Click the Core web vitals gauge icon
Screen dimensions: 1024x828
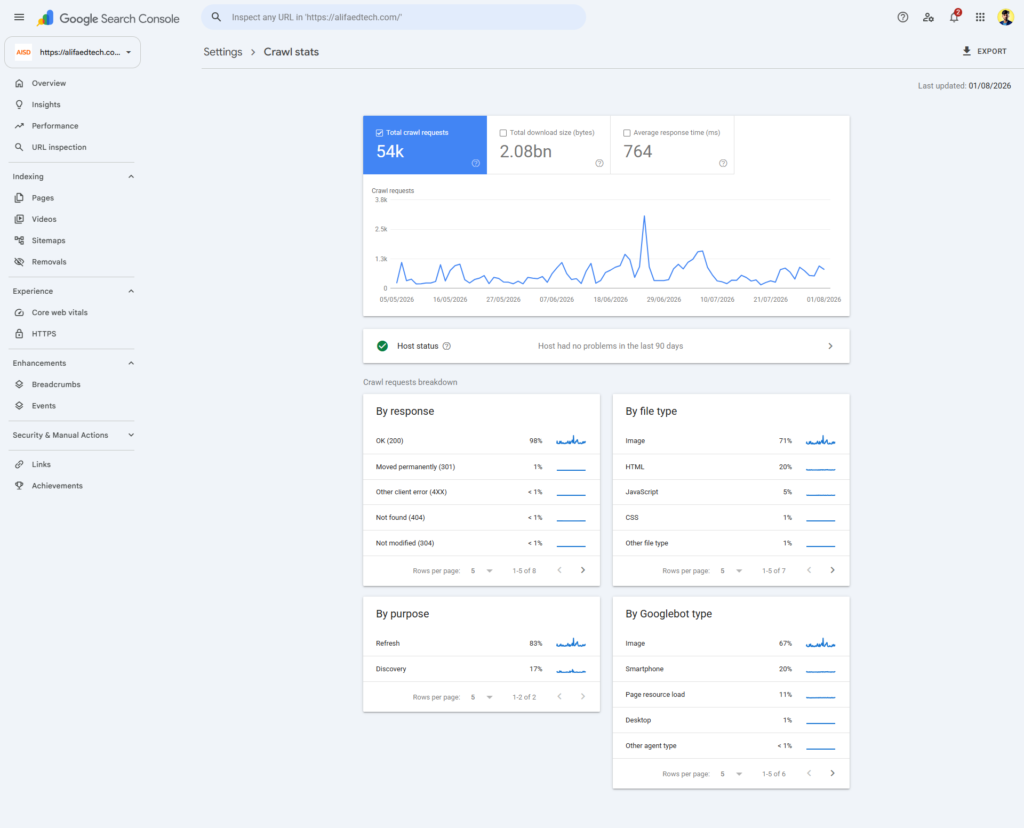pyautogui.click(x=19, y=313)
